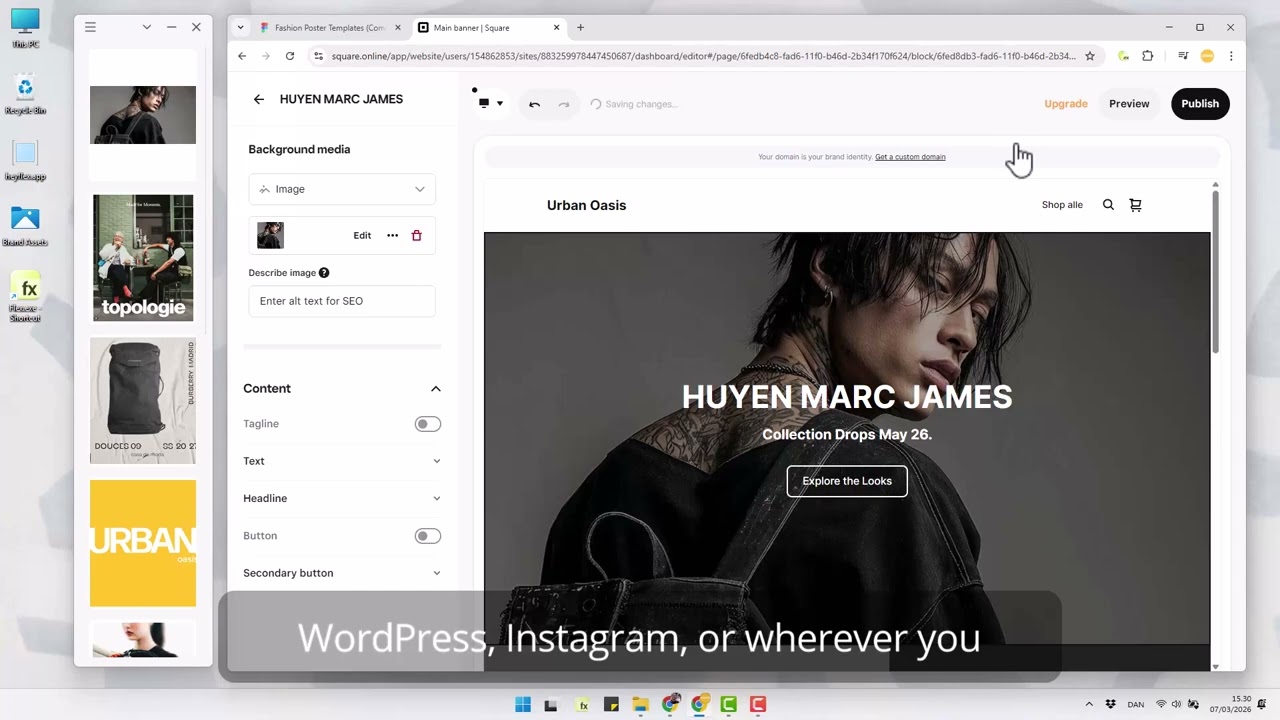Viewport: 1280px width, 720px height.
Task: Delete the background image with trash icon
Action: pyautogui.click(x=417, y=236)
